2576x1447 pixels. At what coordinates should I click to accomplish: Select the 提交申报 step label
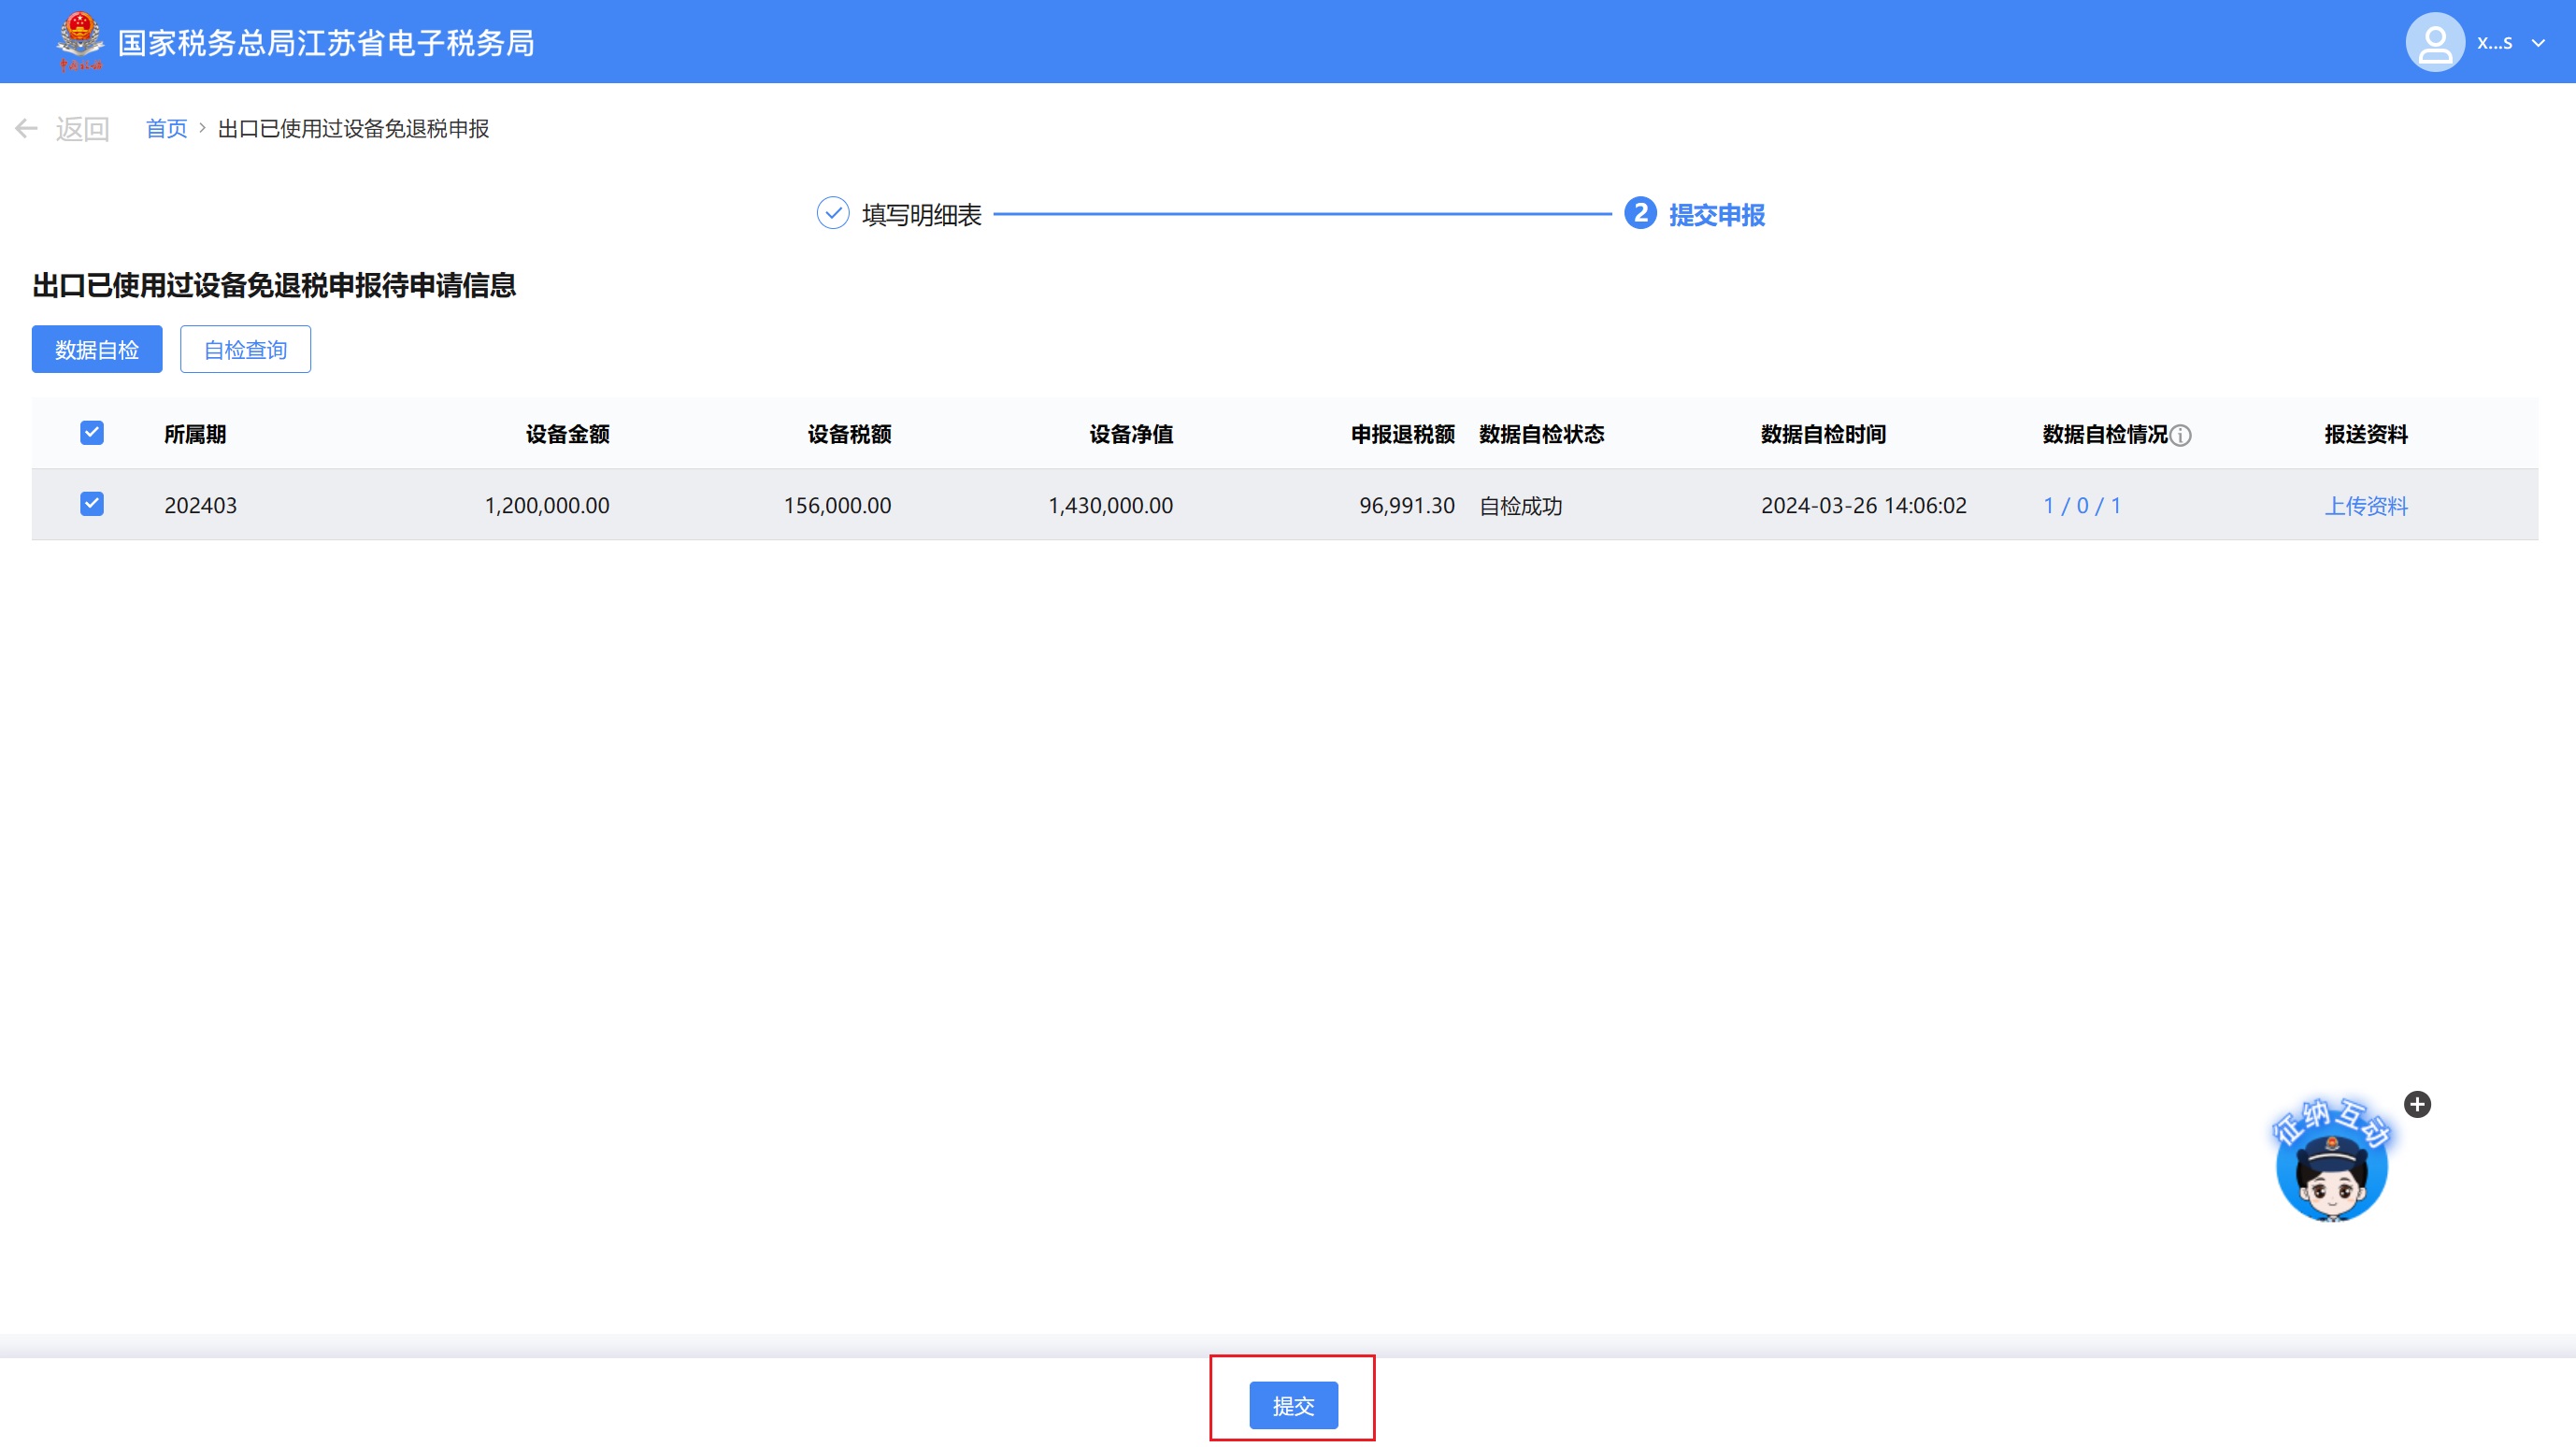coord(1716,214)
